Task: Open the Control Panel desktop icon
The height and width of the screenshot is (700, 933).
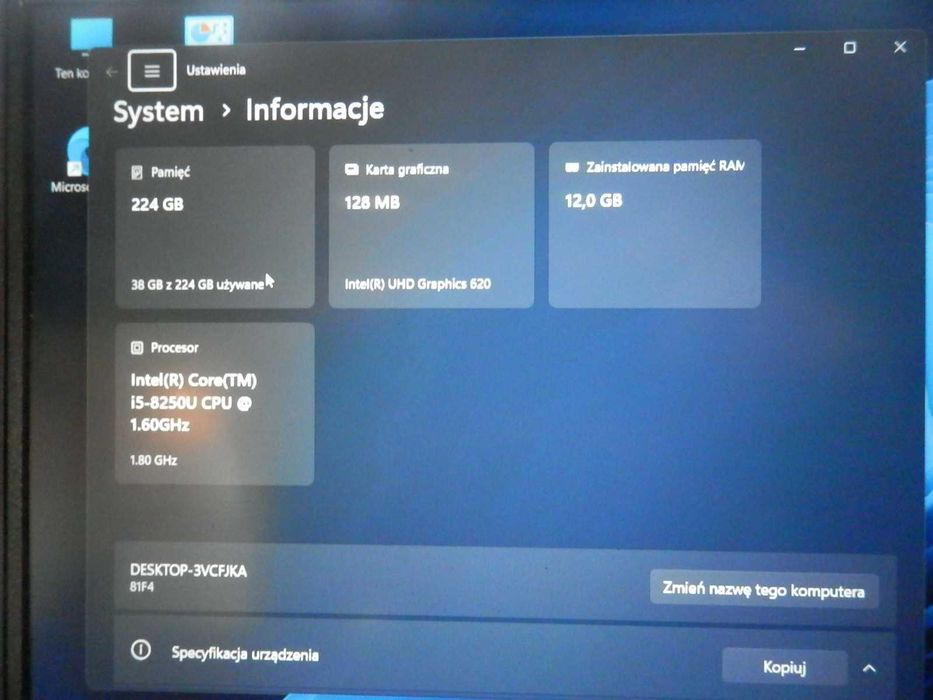Action: [x=209, y=30]
